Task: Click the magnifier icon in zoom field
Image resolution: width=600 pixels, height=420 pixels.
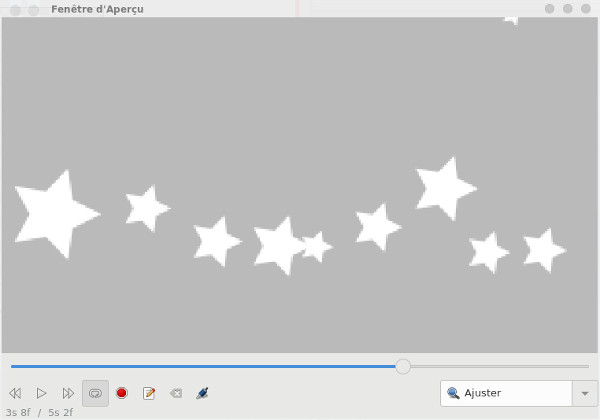Action: point(453,393)
